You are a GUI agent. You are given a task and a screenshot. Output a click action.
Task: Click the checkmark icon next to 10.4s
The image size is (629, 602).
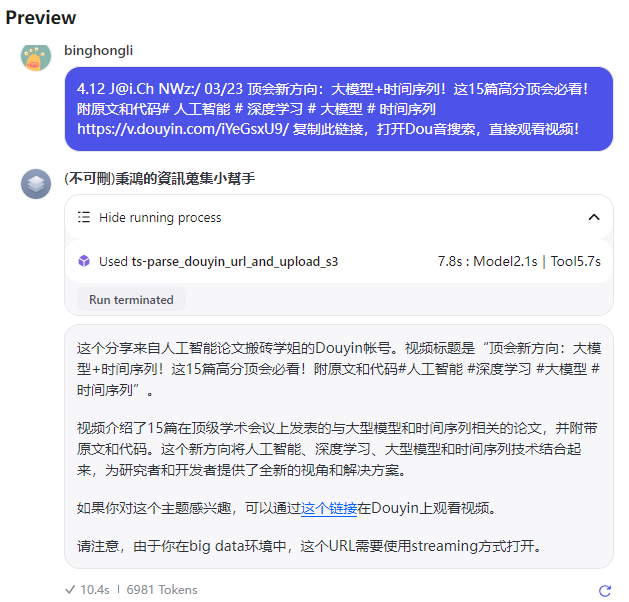click(x=70, y=589)
